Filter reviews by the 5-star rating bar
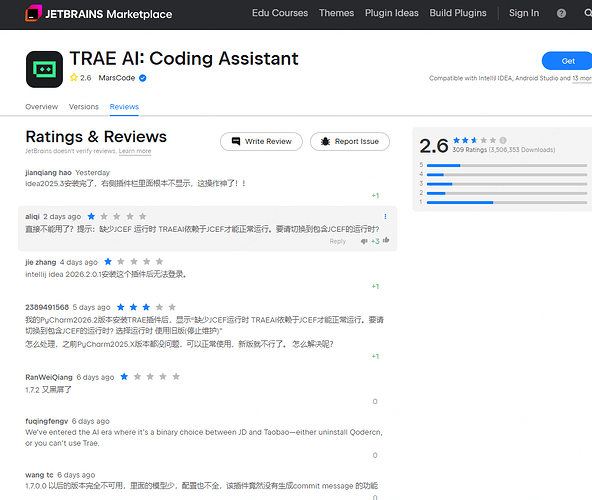Image resolution: width=592 pixels, height=500 pixels. coord(503,165)
